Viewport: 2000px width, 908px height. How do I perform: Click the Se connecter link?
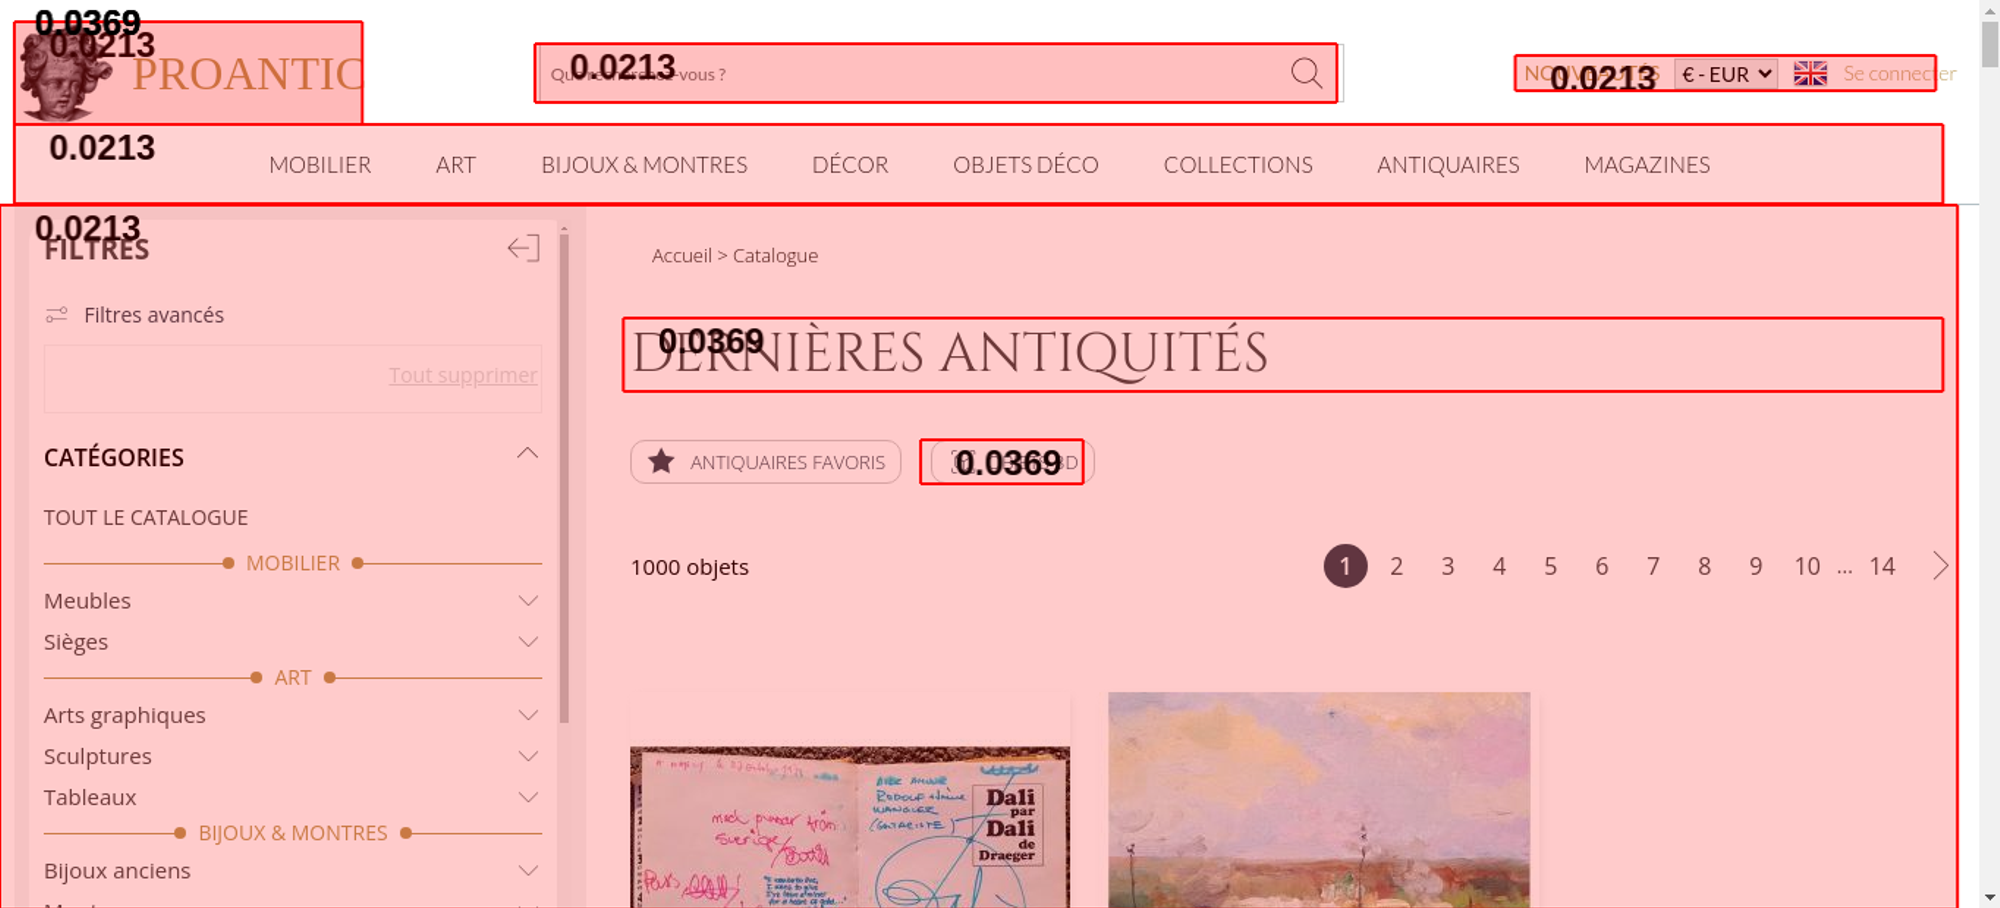(x=1899, y=73)
